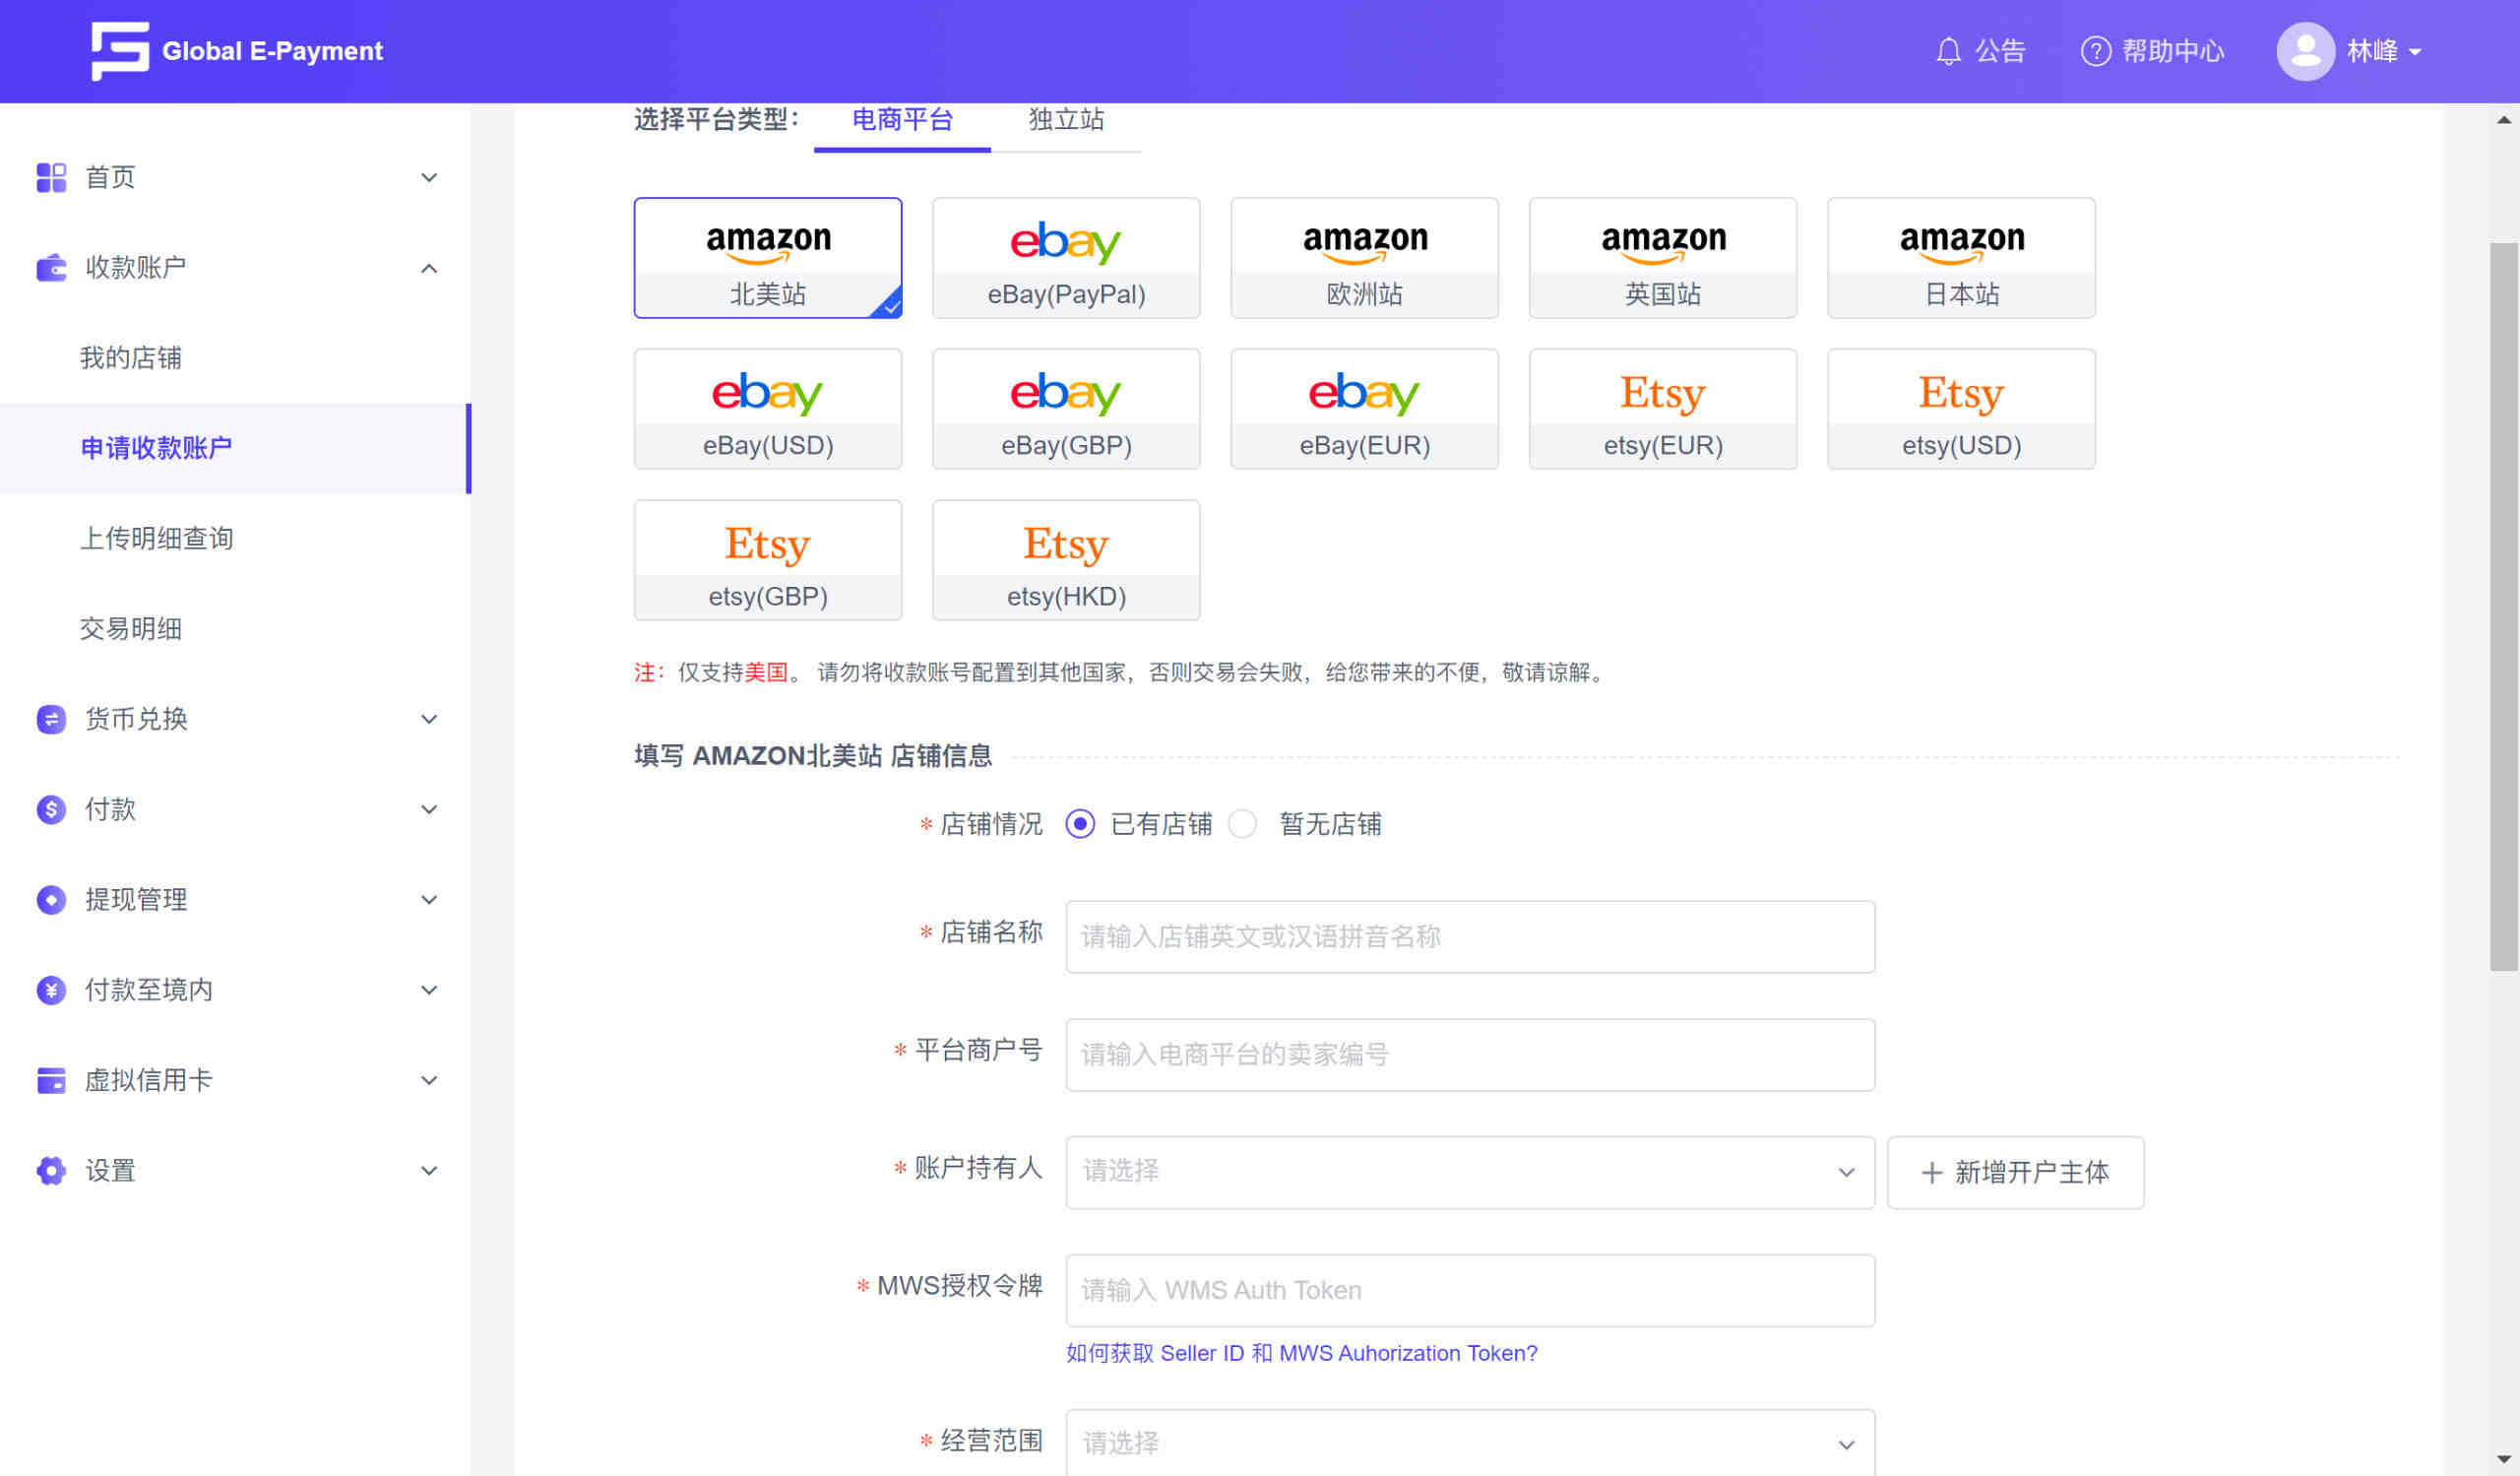Viewport: 2520px width, 1476px height.
Task: Click the 首页 dashboard grid icon
Action: tap(51, 178)
